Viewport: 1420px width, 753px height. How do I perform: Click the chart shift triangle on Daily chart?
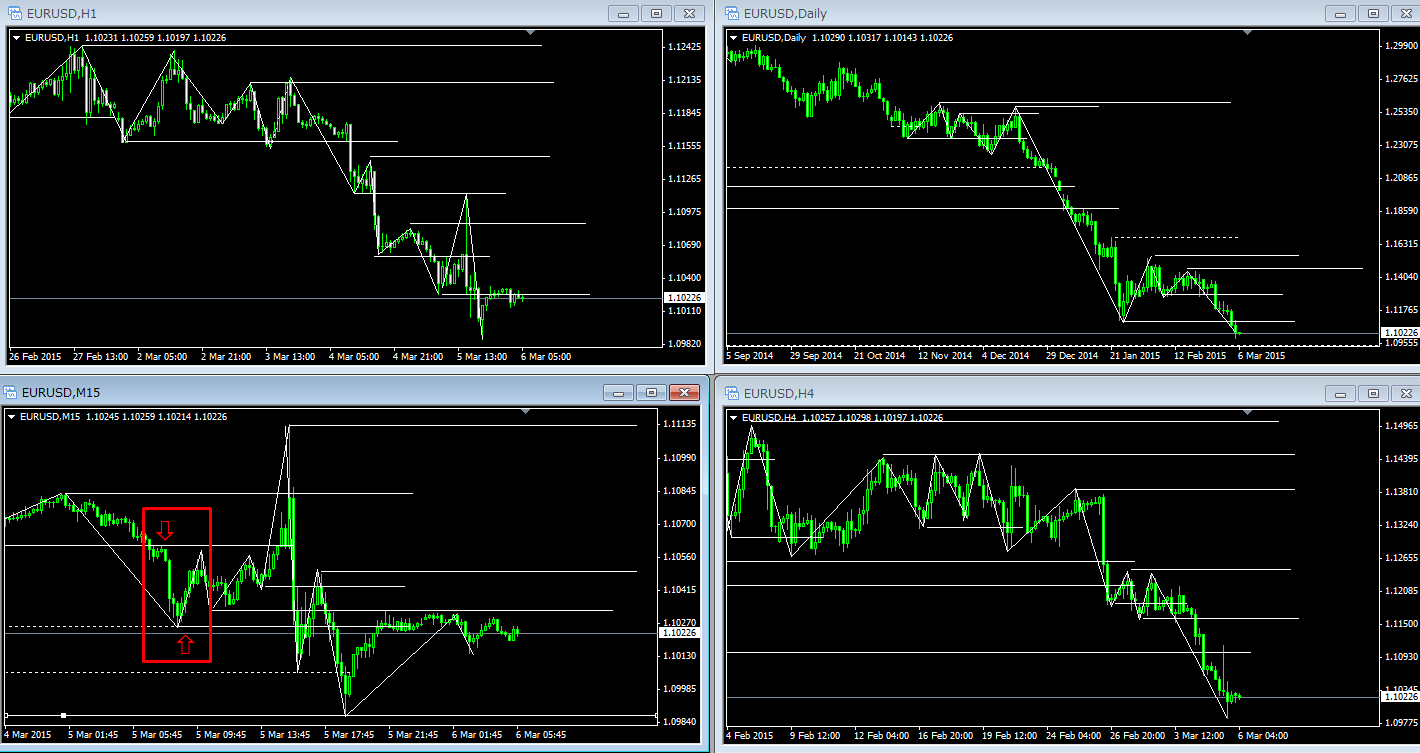[x=1246, y=33]
